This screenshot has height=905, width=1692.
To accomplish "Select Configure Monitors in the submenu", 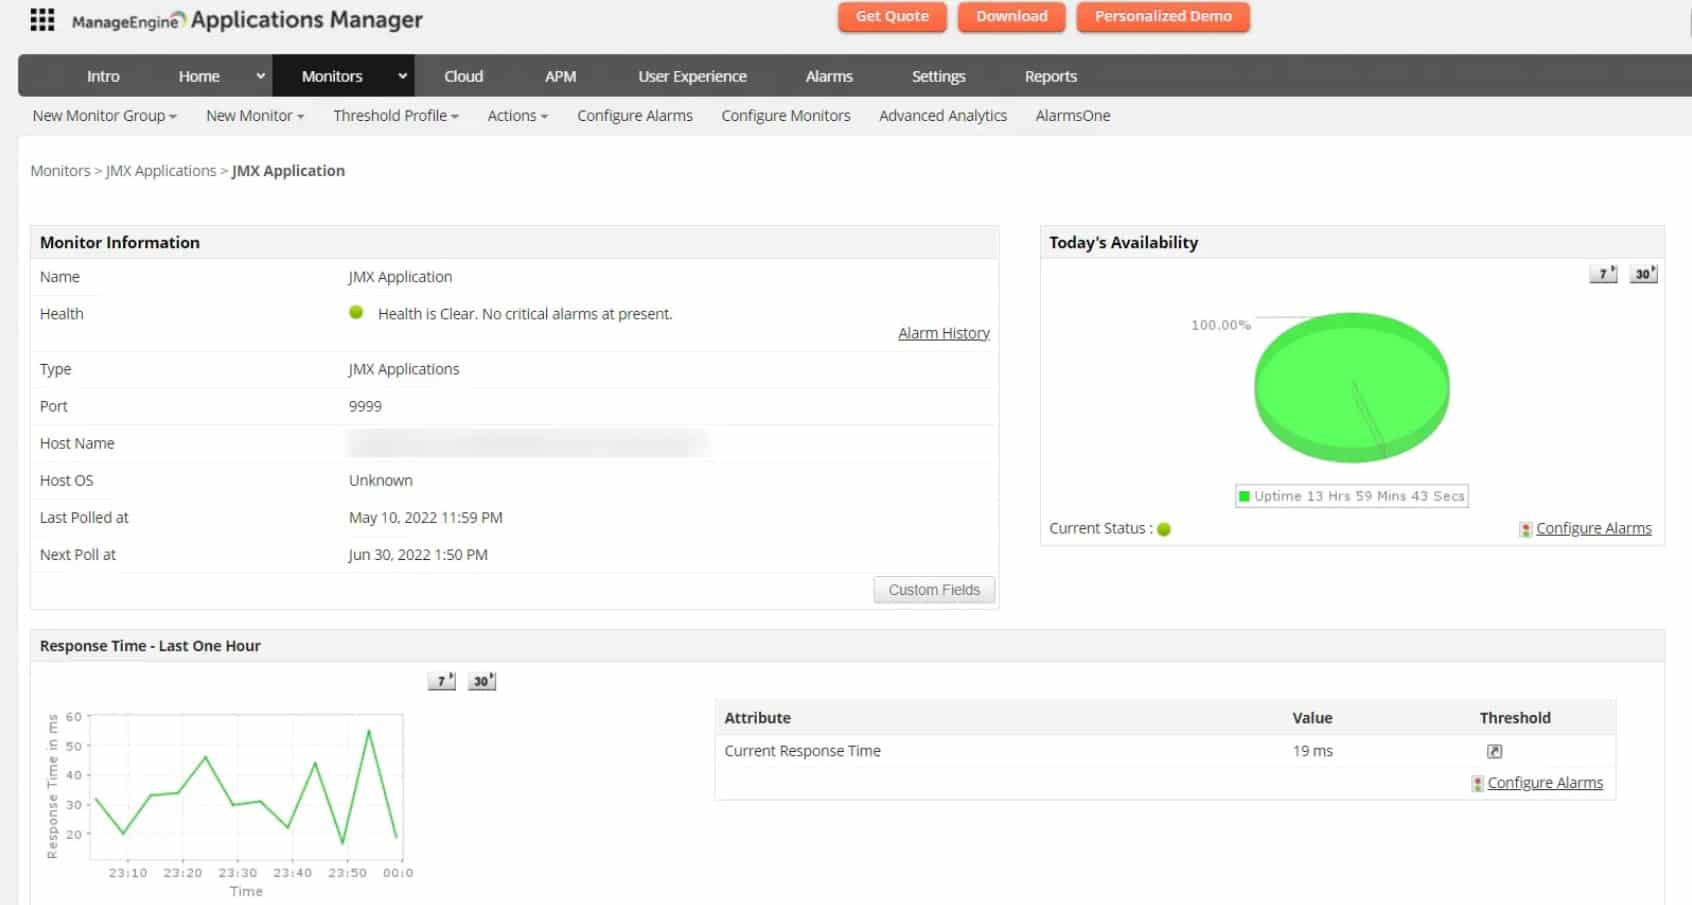I will 785,115.
